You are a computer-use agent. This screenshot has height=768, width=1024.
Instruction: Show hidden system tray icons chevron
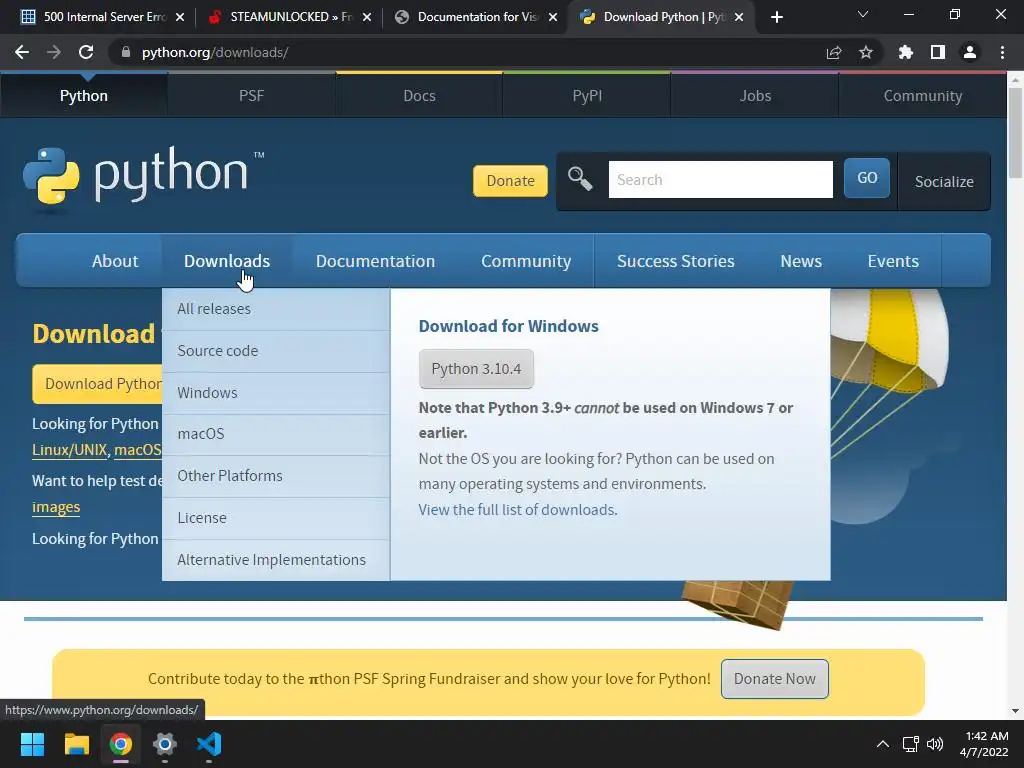pyautogui.click(x=882, y=744)
